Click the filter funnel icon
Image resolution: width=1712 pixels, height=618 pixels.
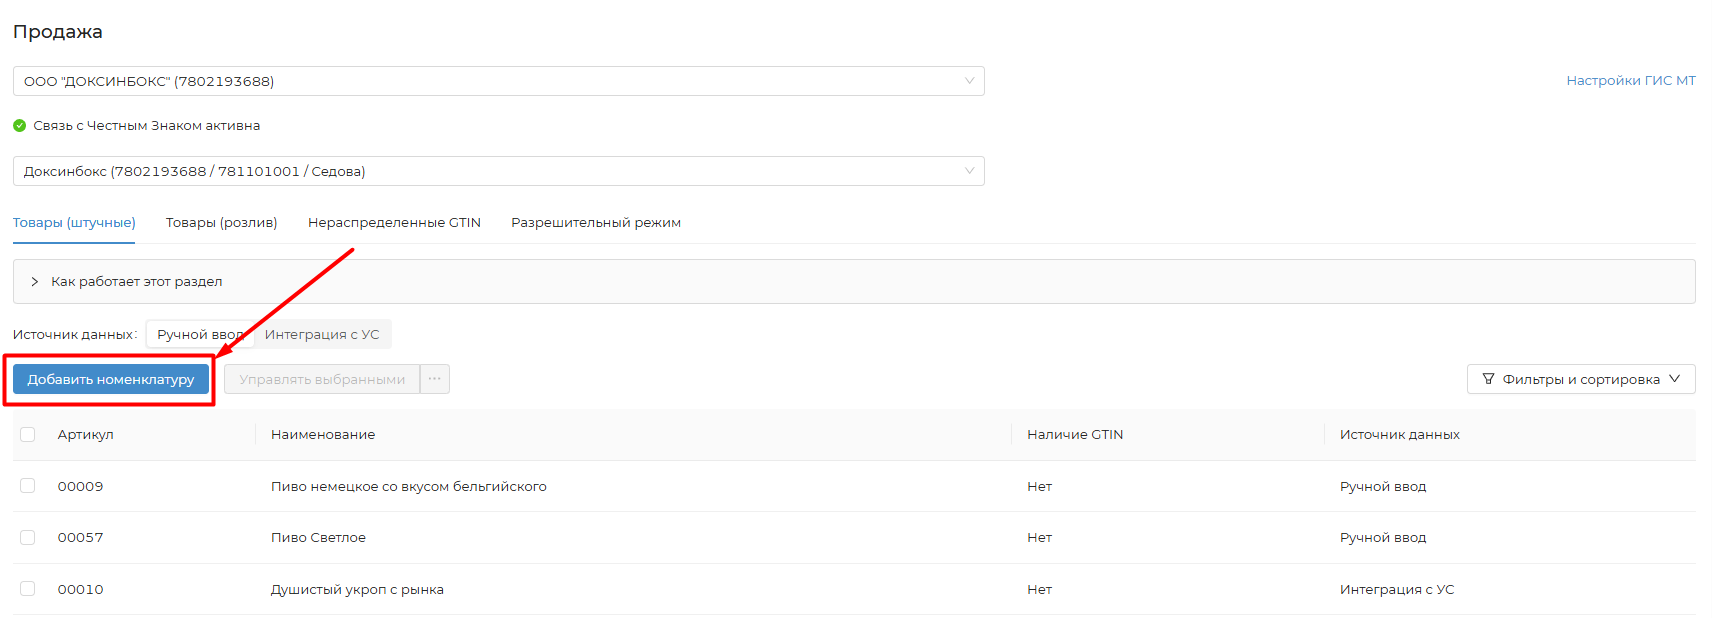coord(1488,379)
